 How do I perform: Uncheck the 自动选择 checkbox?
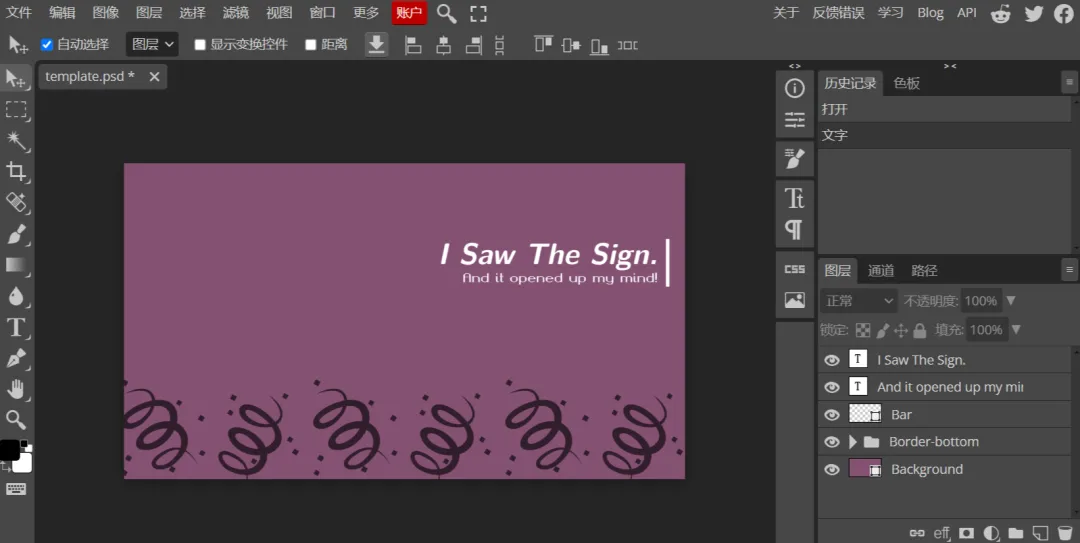click(47, 45)
